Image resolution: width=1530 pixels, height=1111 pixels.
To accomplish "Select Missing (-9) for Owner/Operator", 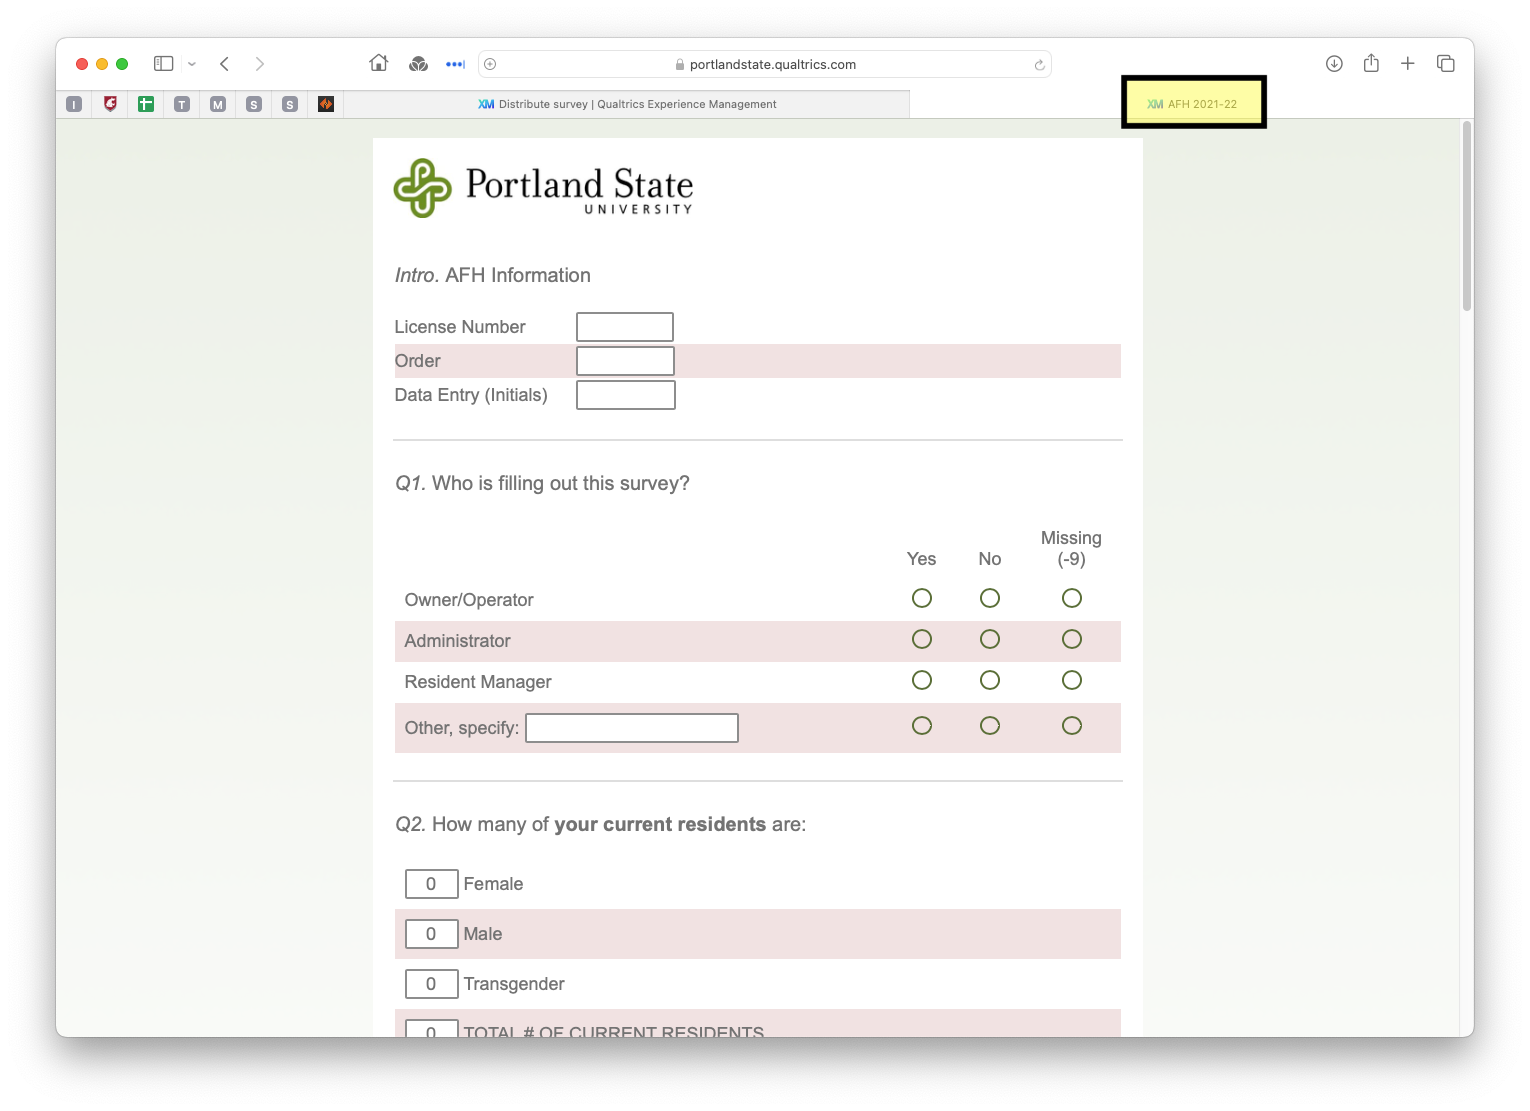I will [1072, 598].
